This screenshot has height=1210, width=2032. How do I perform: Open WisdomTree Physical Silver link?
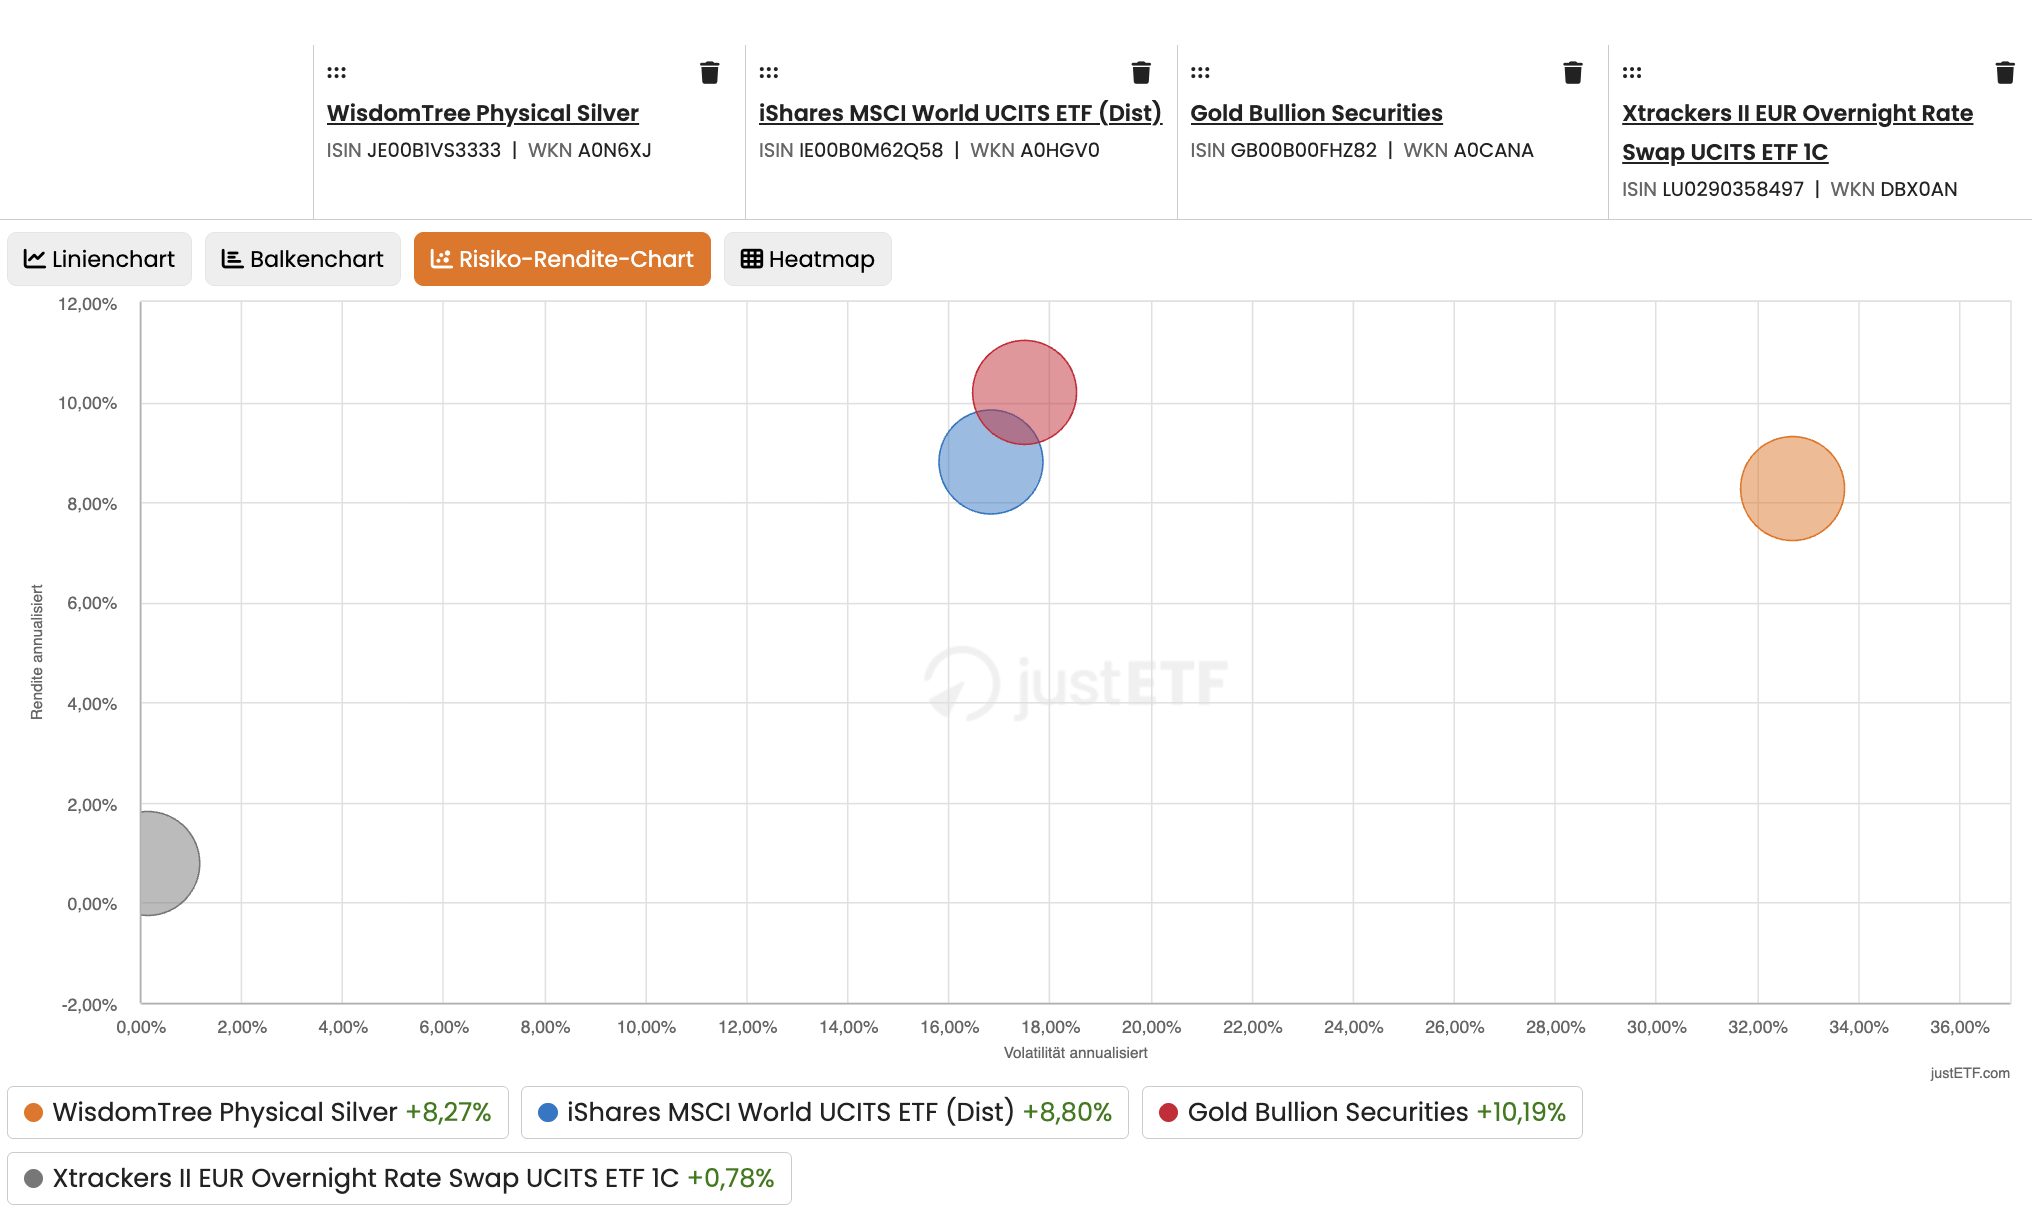click(x=483, y=113)
